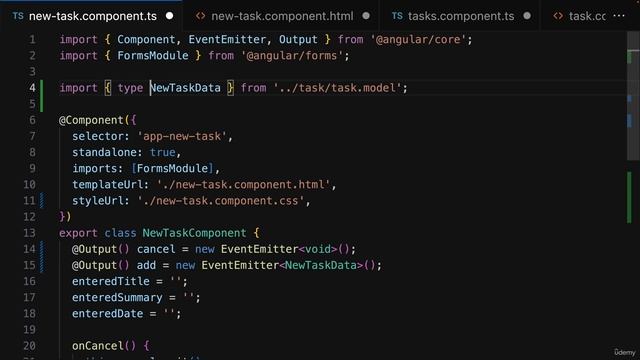
Task: Click the enteredDate property
Action: 107,313
